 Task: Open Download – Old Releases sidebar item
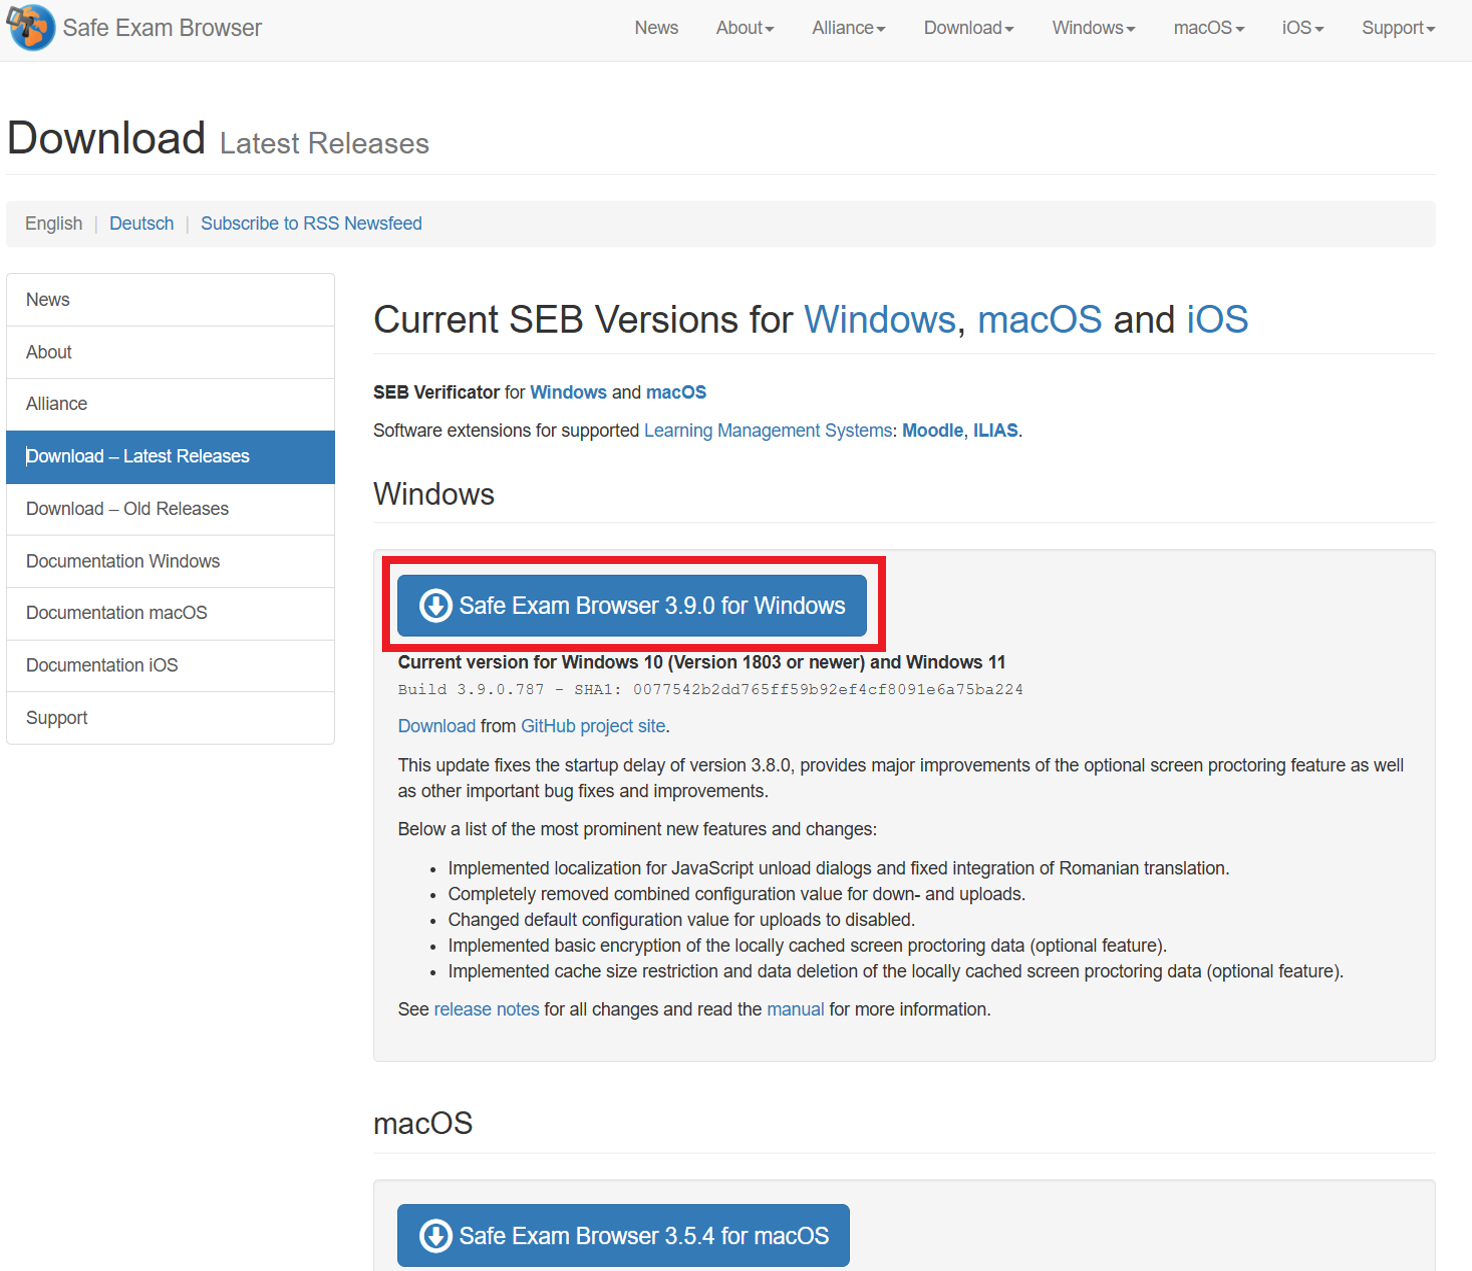(170, 509)
